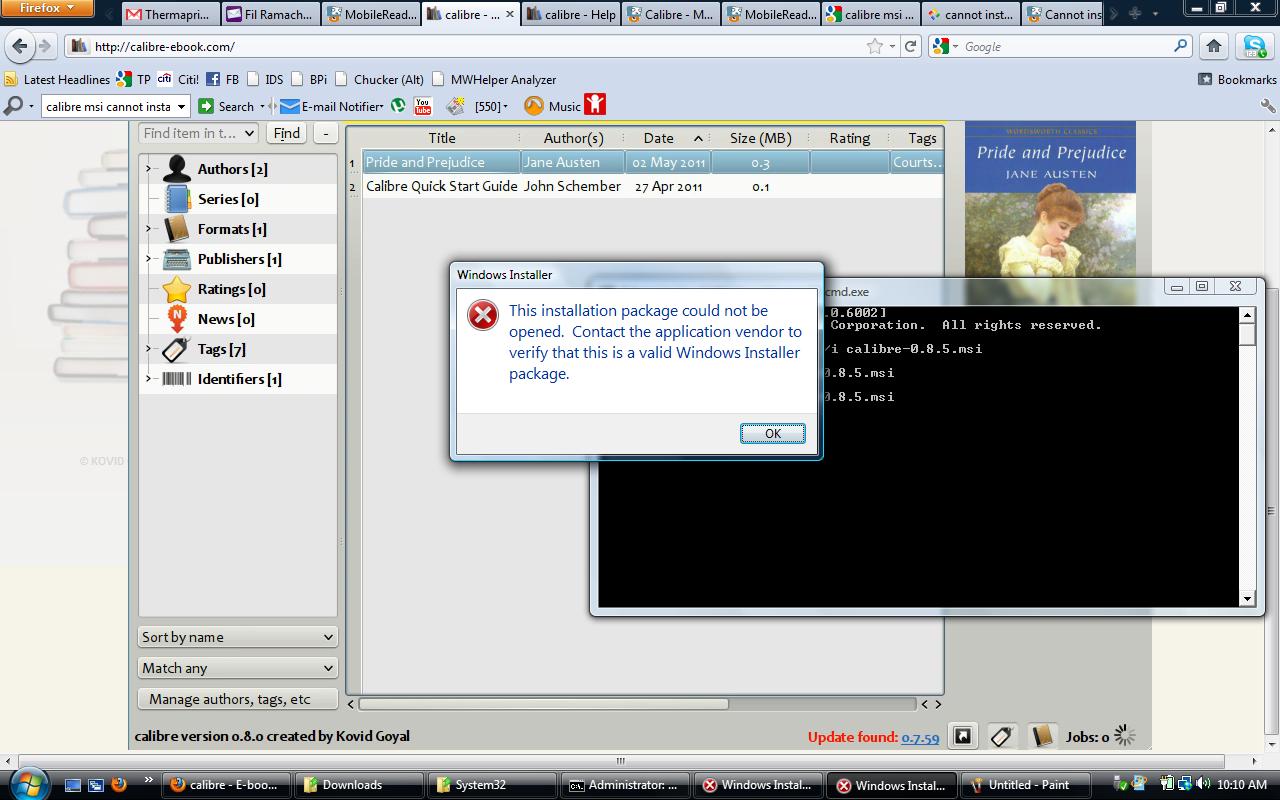The width and height of the screenshot is (1280, 800).
Task: Open the orange Firefox menu button
Action: pos(47,9)
